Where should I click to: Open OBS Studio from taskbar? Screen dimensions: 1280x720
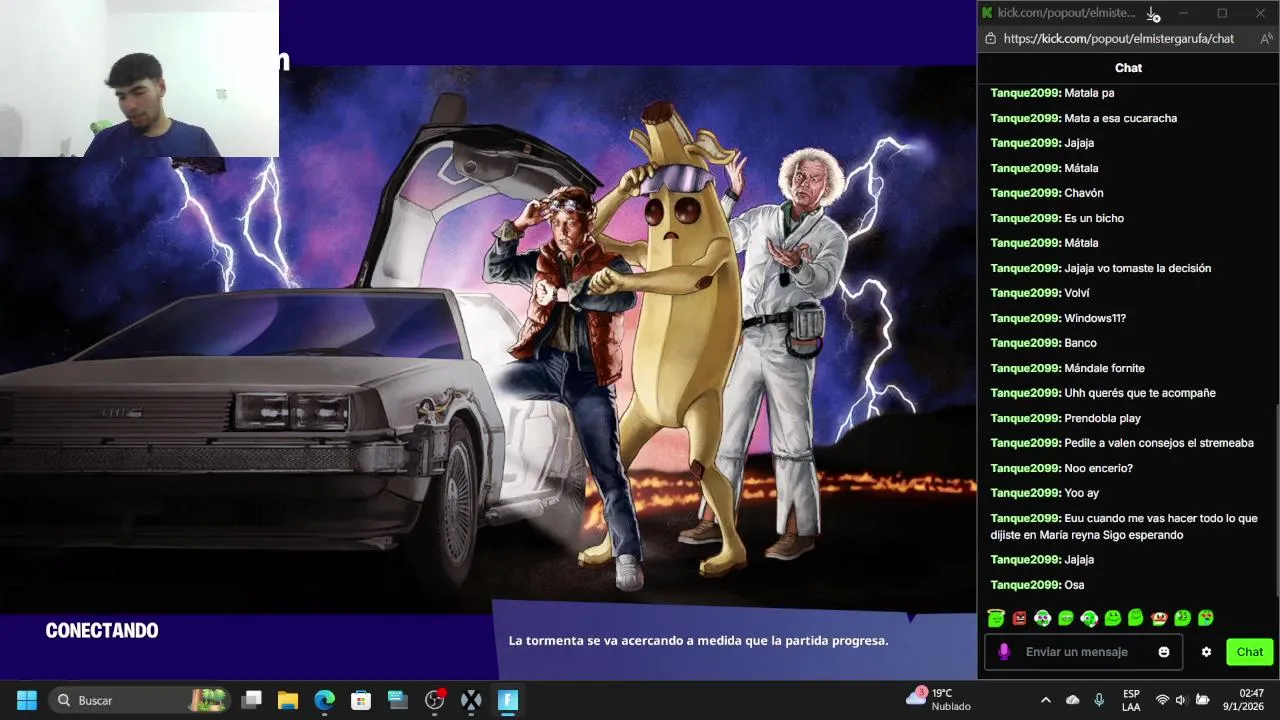tap(435, 700)
